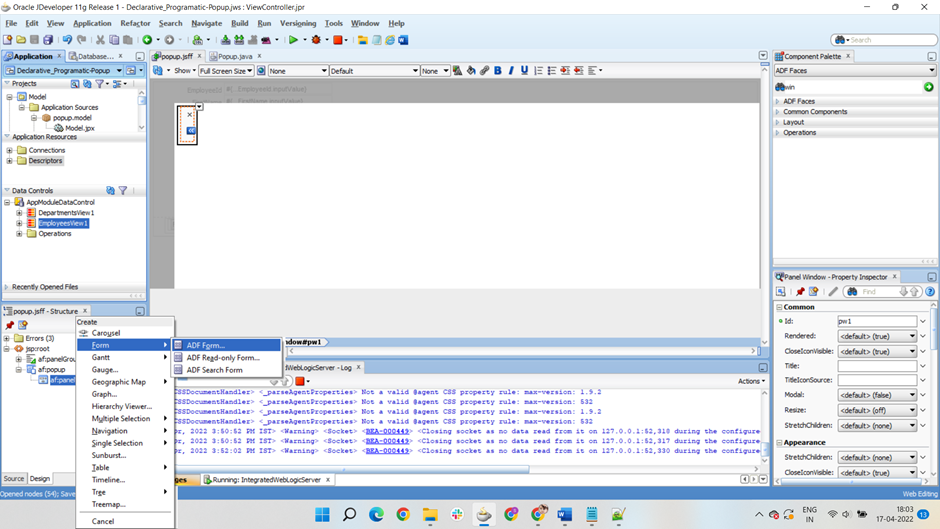Expand the Recently Opened Files section
This screenshot has width=940, height=529.
7,287
